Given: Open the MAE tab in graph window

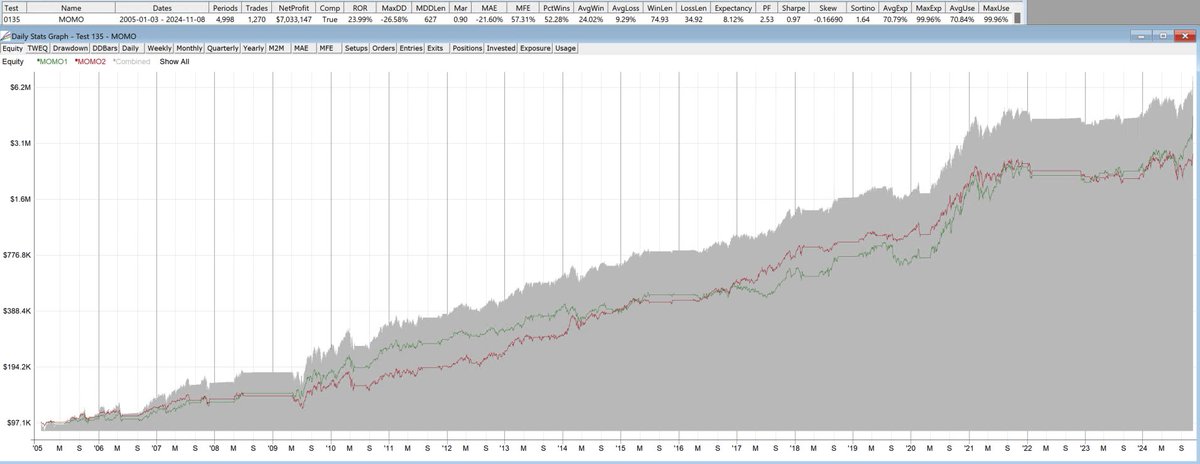Looking at the screenshot, I should 304,47.
